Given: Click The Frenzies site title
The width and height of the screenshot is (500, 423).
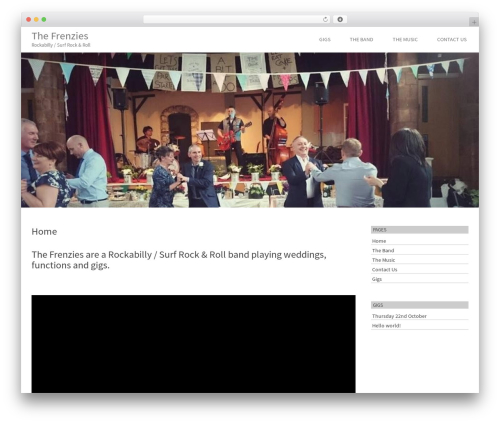Looking at the screenshot, I should click(x=60, y=36).
